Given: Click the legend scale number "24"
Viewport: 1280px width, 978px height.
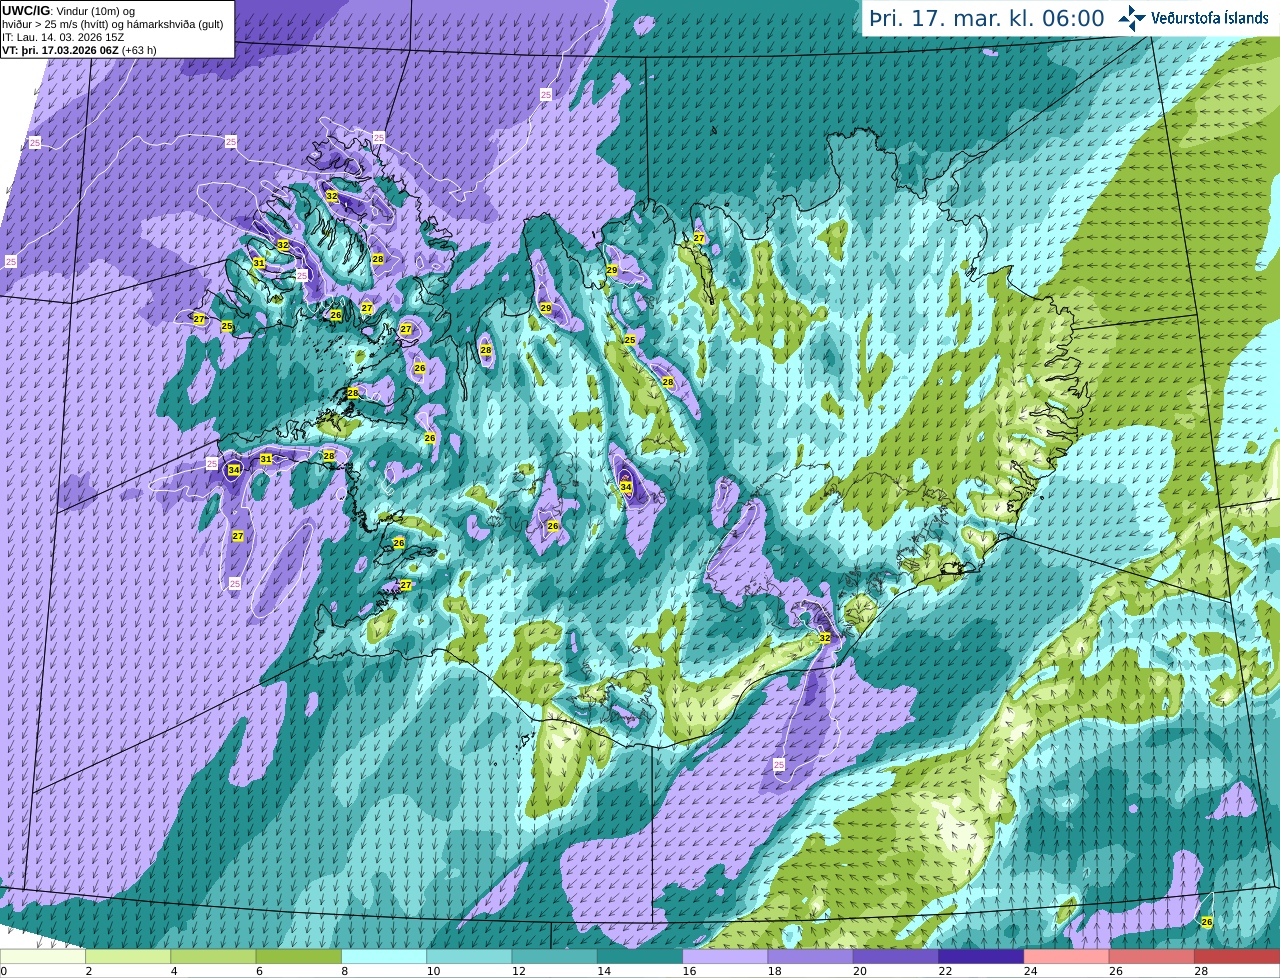Looking at the screenshot, I should tap(1030, 971).
